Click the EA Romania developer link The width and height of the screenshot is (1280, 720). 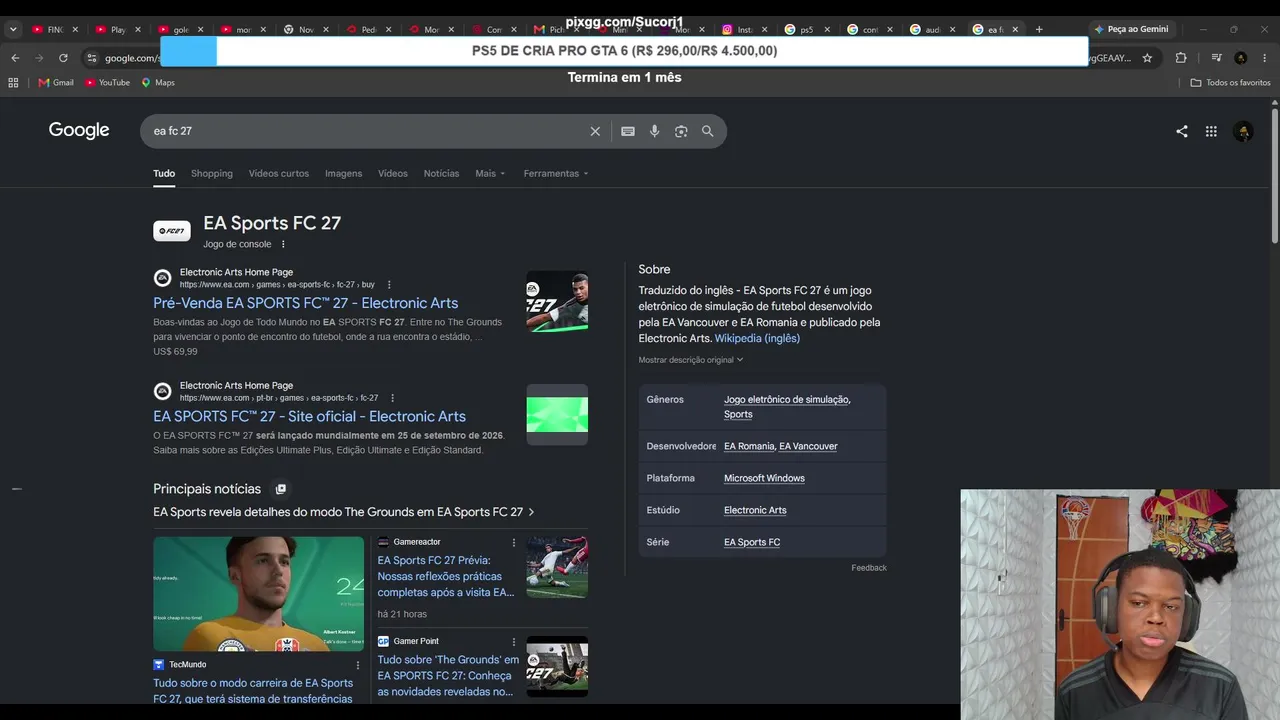click(x=749, y=446)
